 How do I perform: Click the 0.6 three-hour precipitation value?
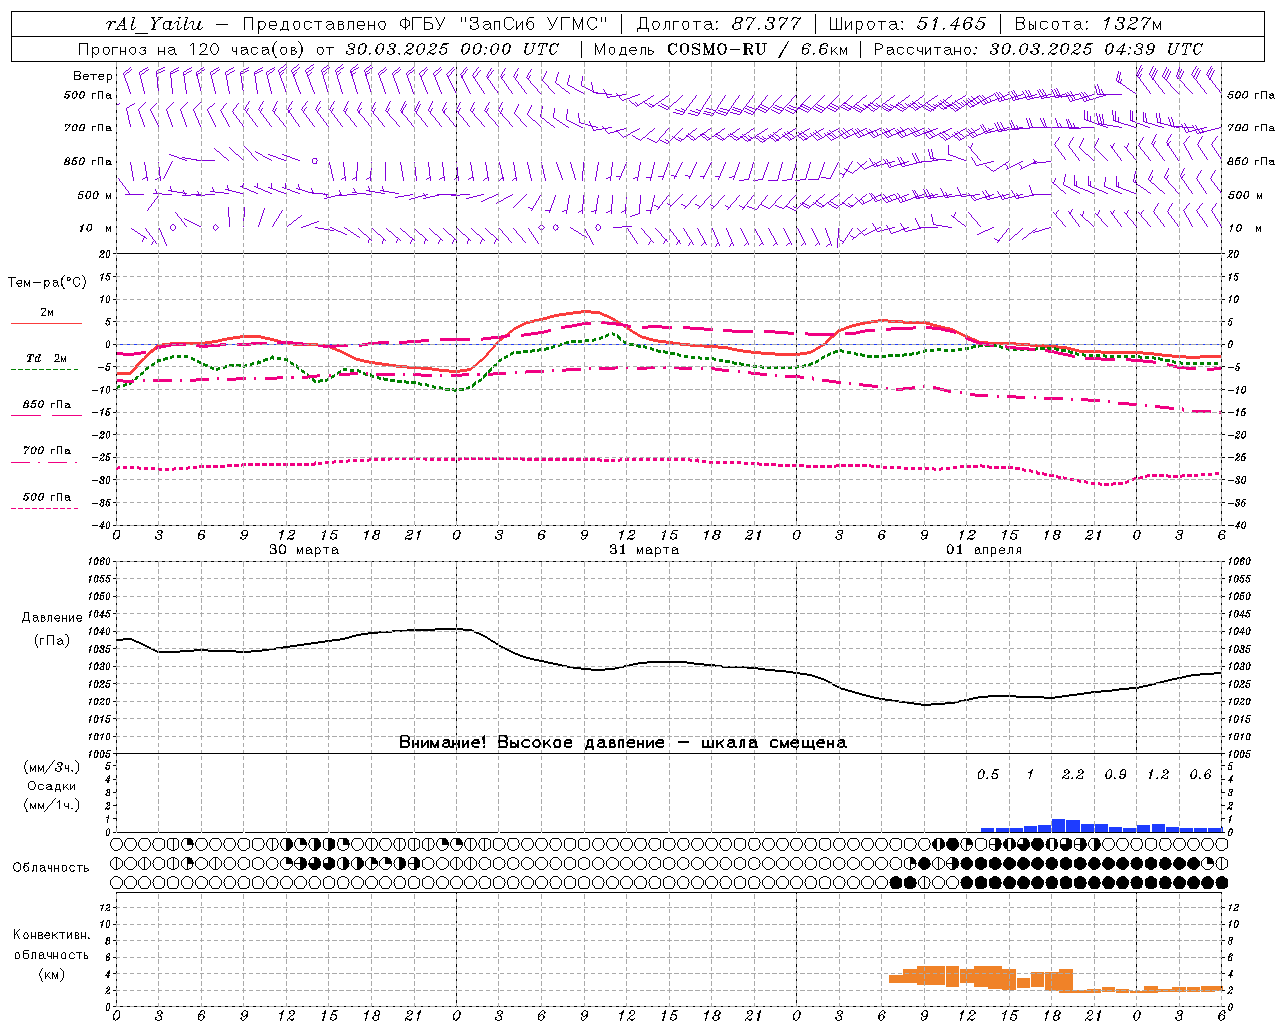(x=1200, y=775)
